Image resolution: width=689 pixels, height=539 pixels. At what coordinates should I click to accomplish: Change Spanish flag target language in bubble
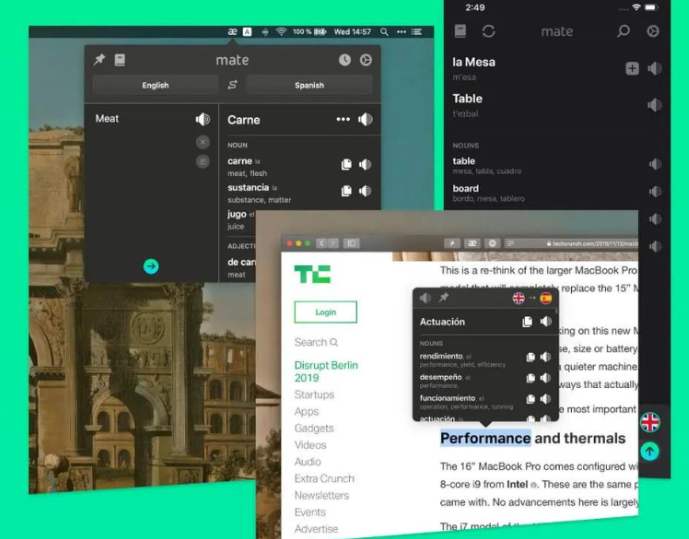[x=546, y=298]
